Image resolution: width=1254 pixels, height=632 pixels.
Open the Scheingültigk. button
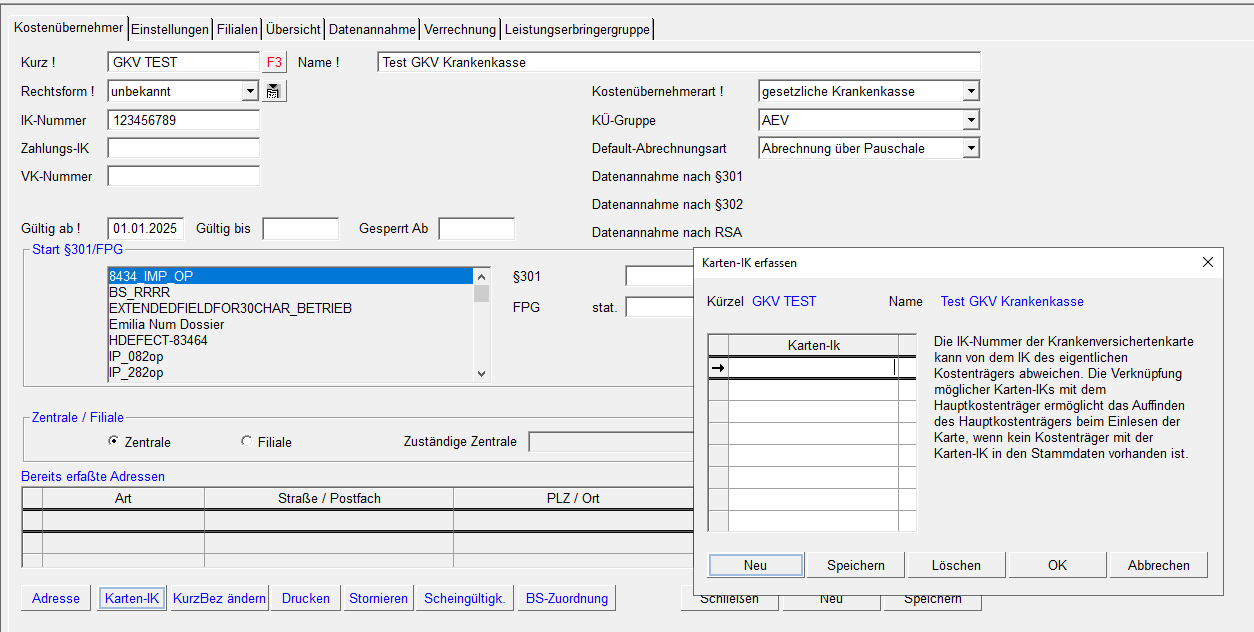(465, 598)
